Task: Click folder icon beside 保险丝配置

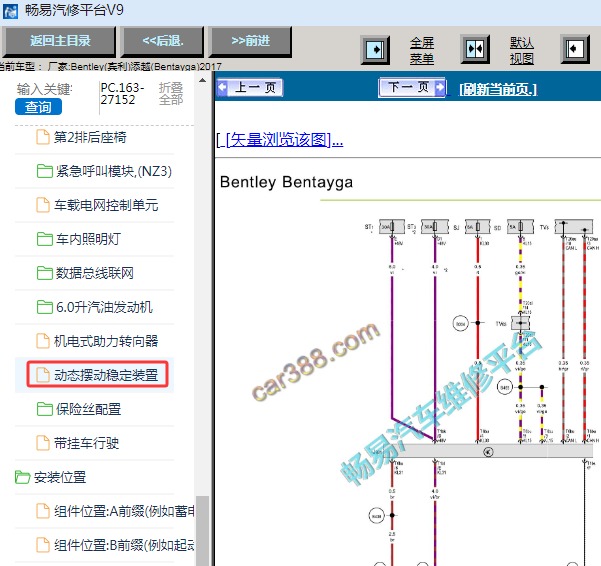Action: (44, 409)
